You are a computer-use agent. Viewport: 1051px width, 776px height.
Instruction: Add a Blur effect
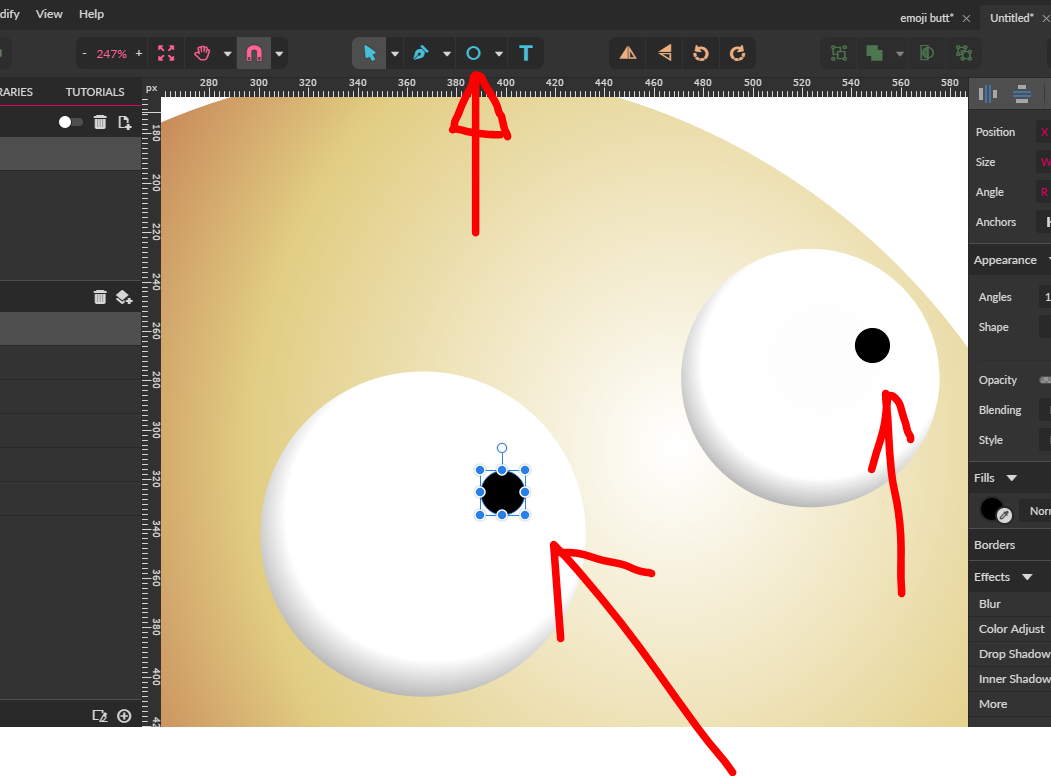point(989,604)
